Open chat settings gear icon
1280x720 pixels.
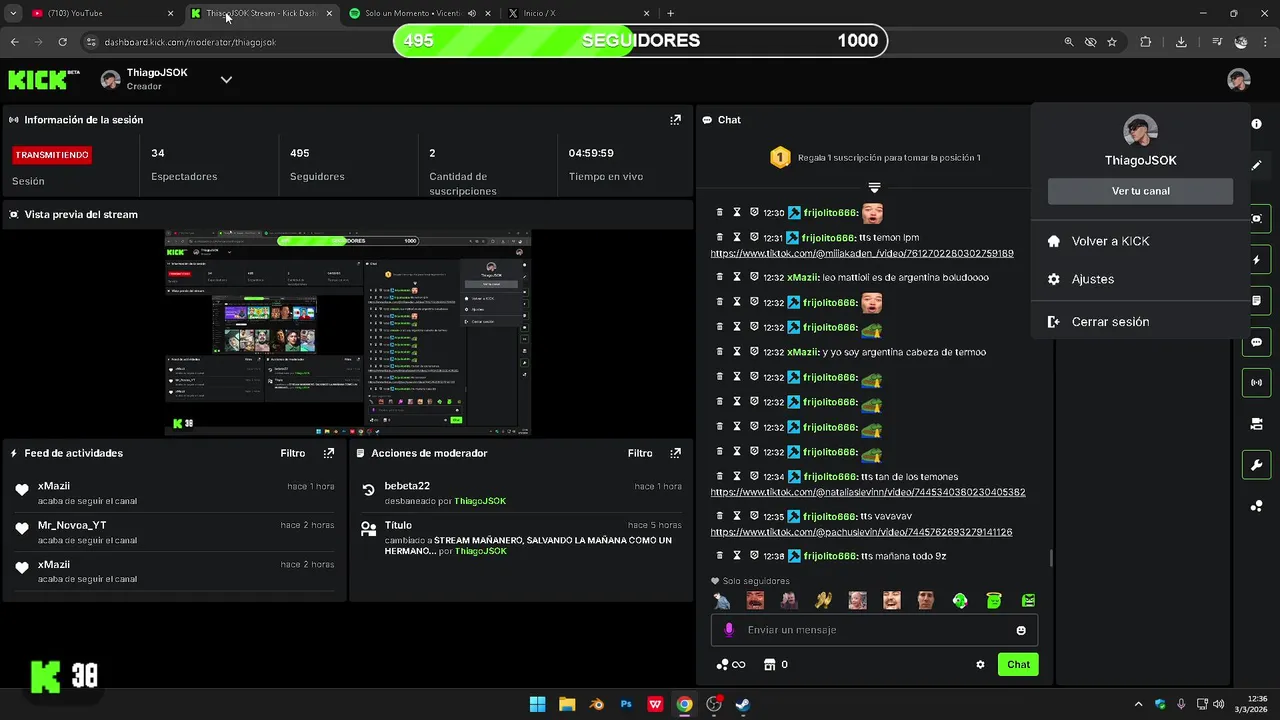[980, 664]
